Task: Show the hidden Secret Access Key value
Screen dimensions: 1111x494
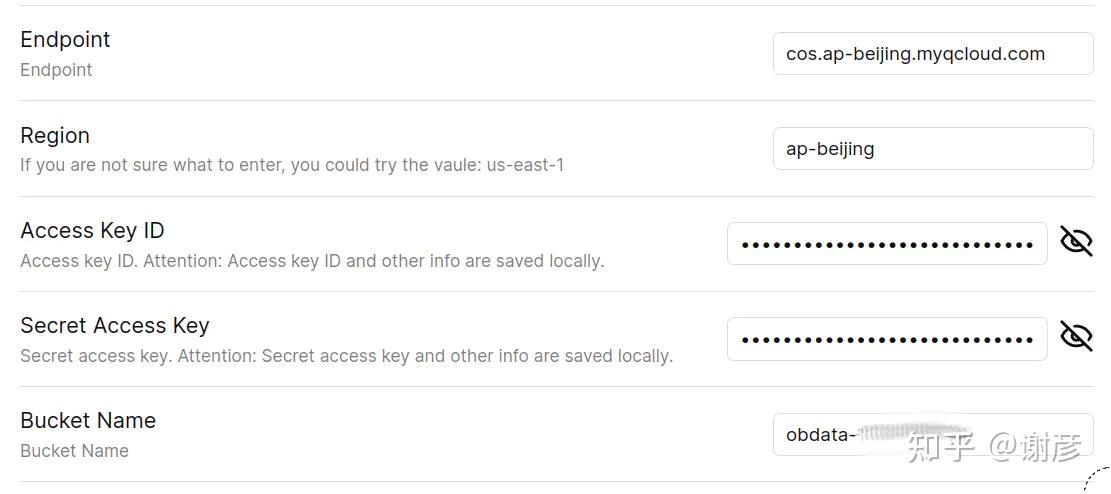Action: pos(1076,336)
